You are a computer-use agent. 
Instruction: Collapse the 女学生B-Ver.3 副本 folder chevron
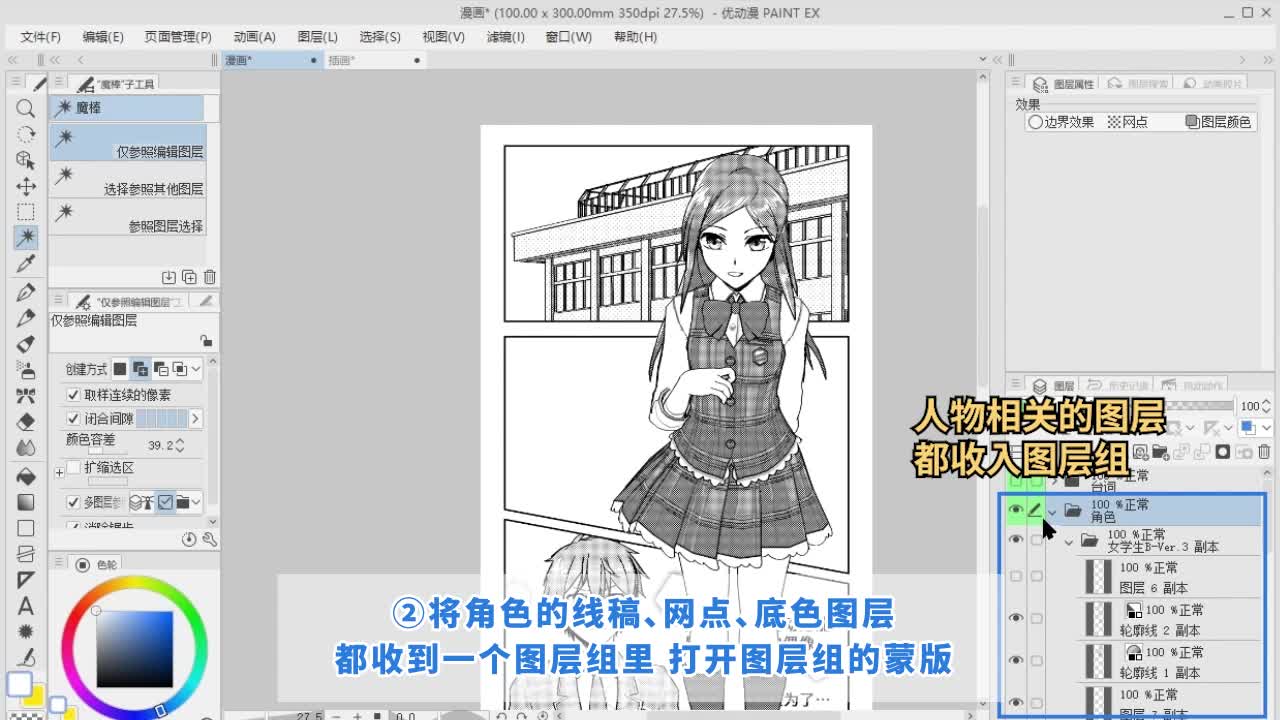click(x=1069, y=541)
